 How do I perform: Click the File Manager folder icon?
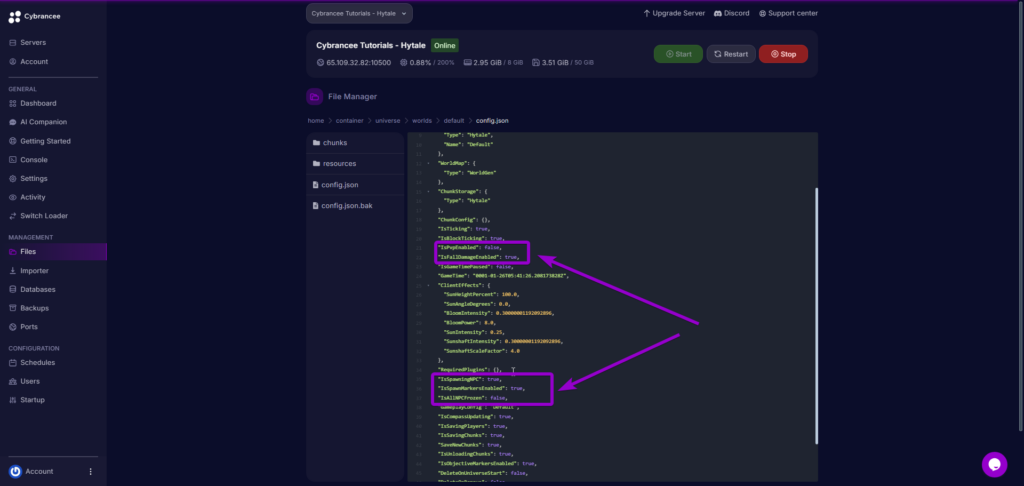pos(316,97)
